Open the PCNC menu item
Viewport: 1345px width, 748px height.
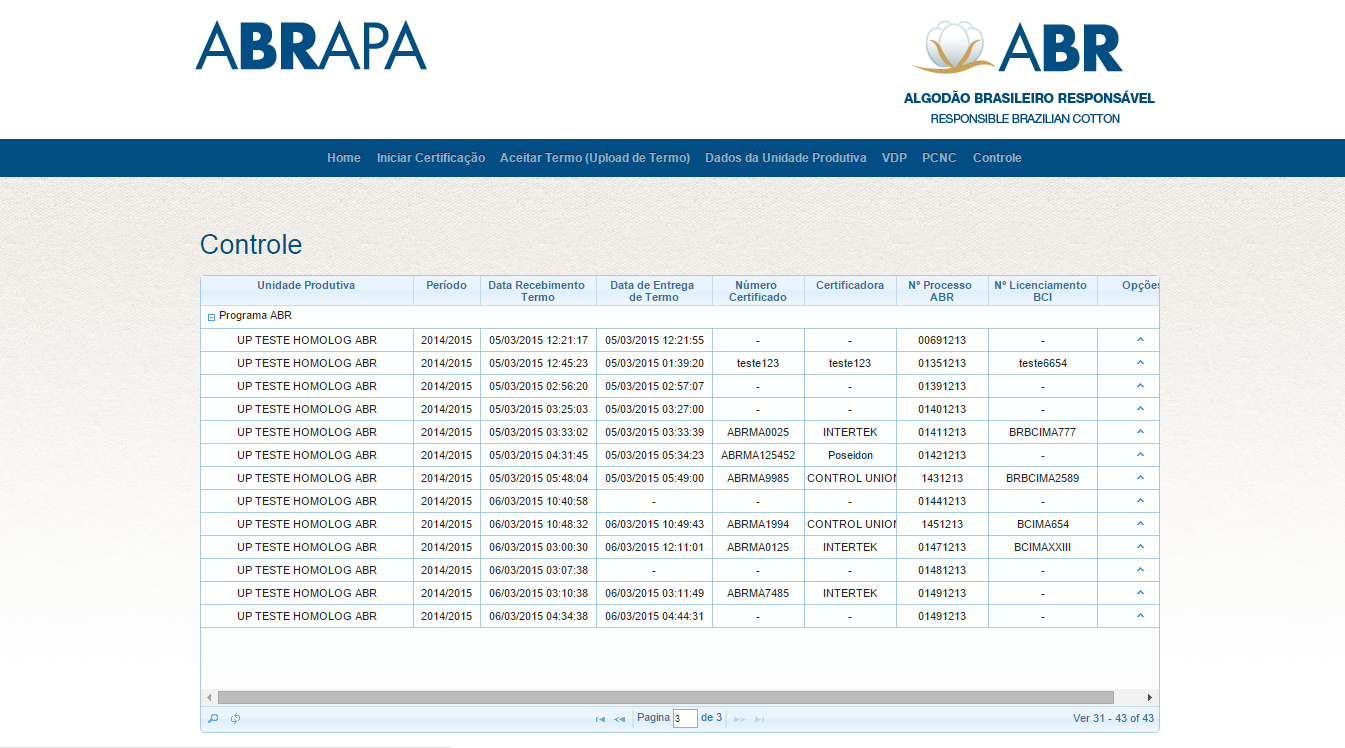pos(939,158)
